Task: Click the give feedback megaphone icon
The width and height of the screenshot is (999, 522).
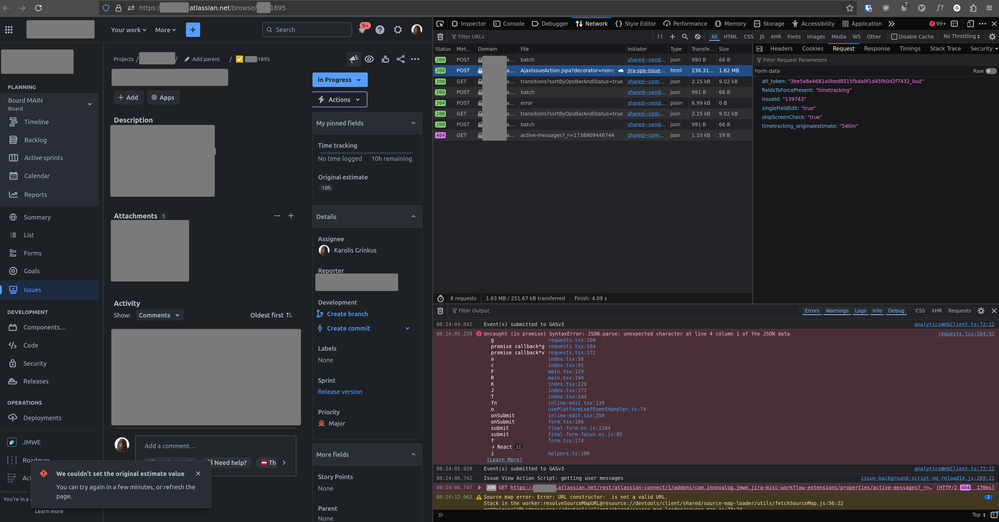Action: pyautogui.click(x=353, y=59)
